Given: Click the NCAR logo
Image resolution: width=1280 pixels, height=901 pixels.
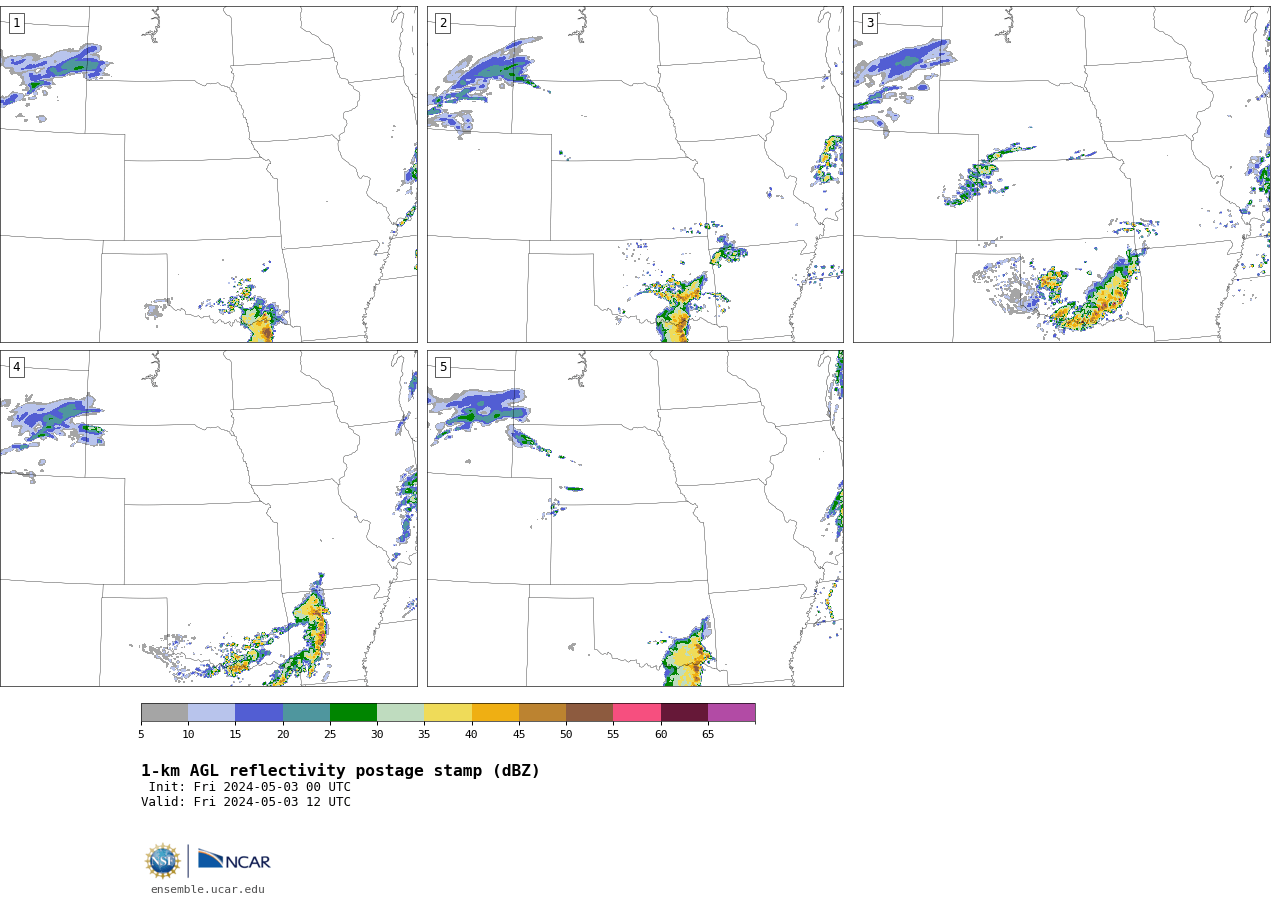Looking at the screenshot, I should point(234,860).
